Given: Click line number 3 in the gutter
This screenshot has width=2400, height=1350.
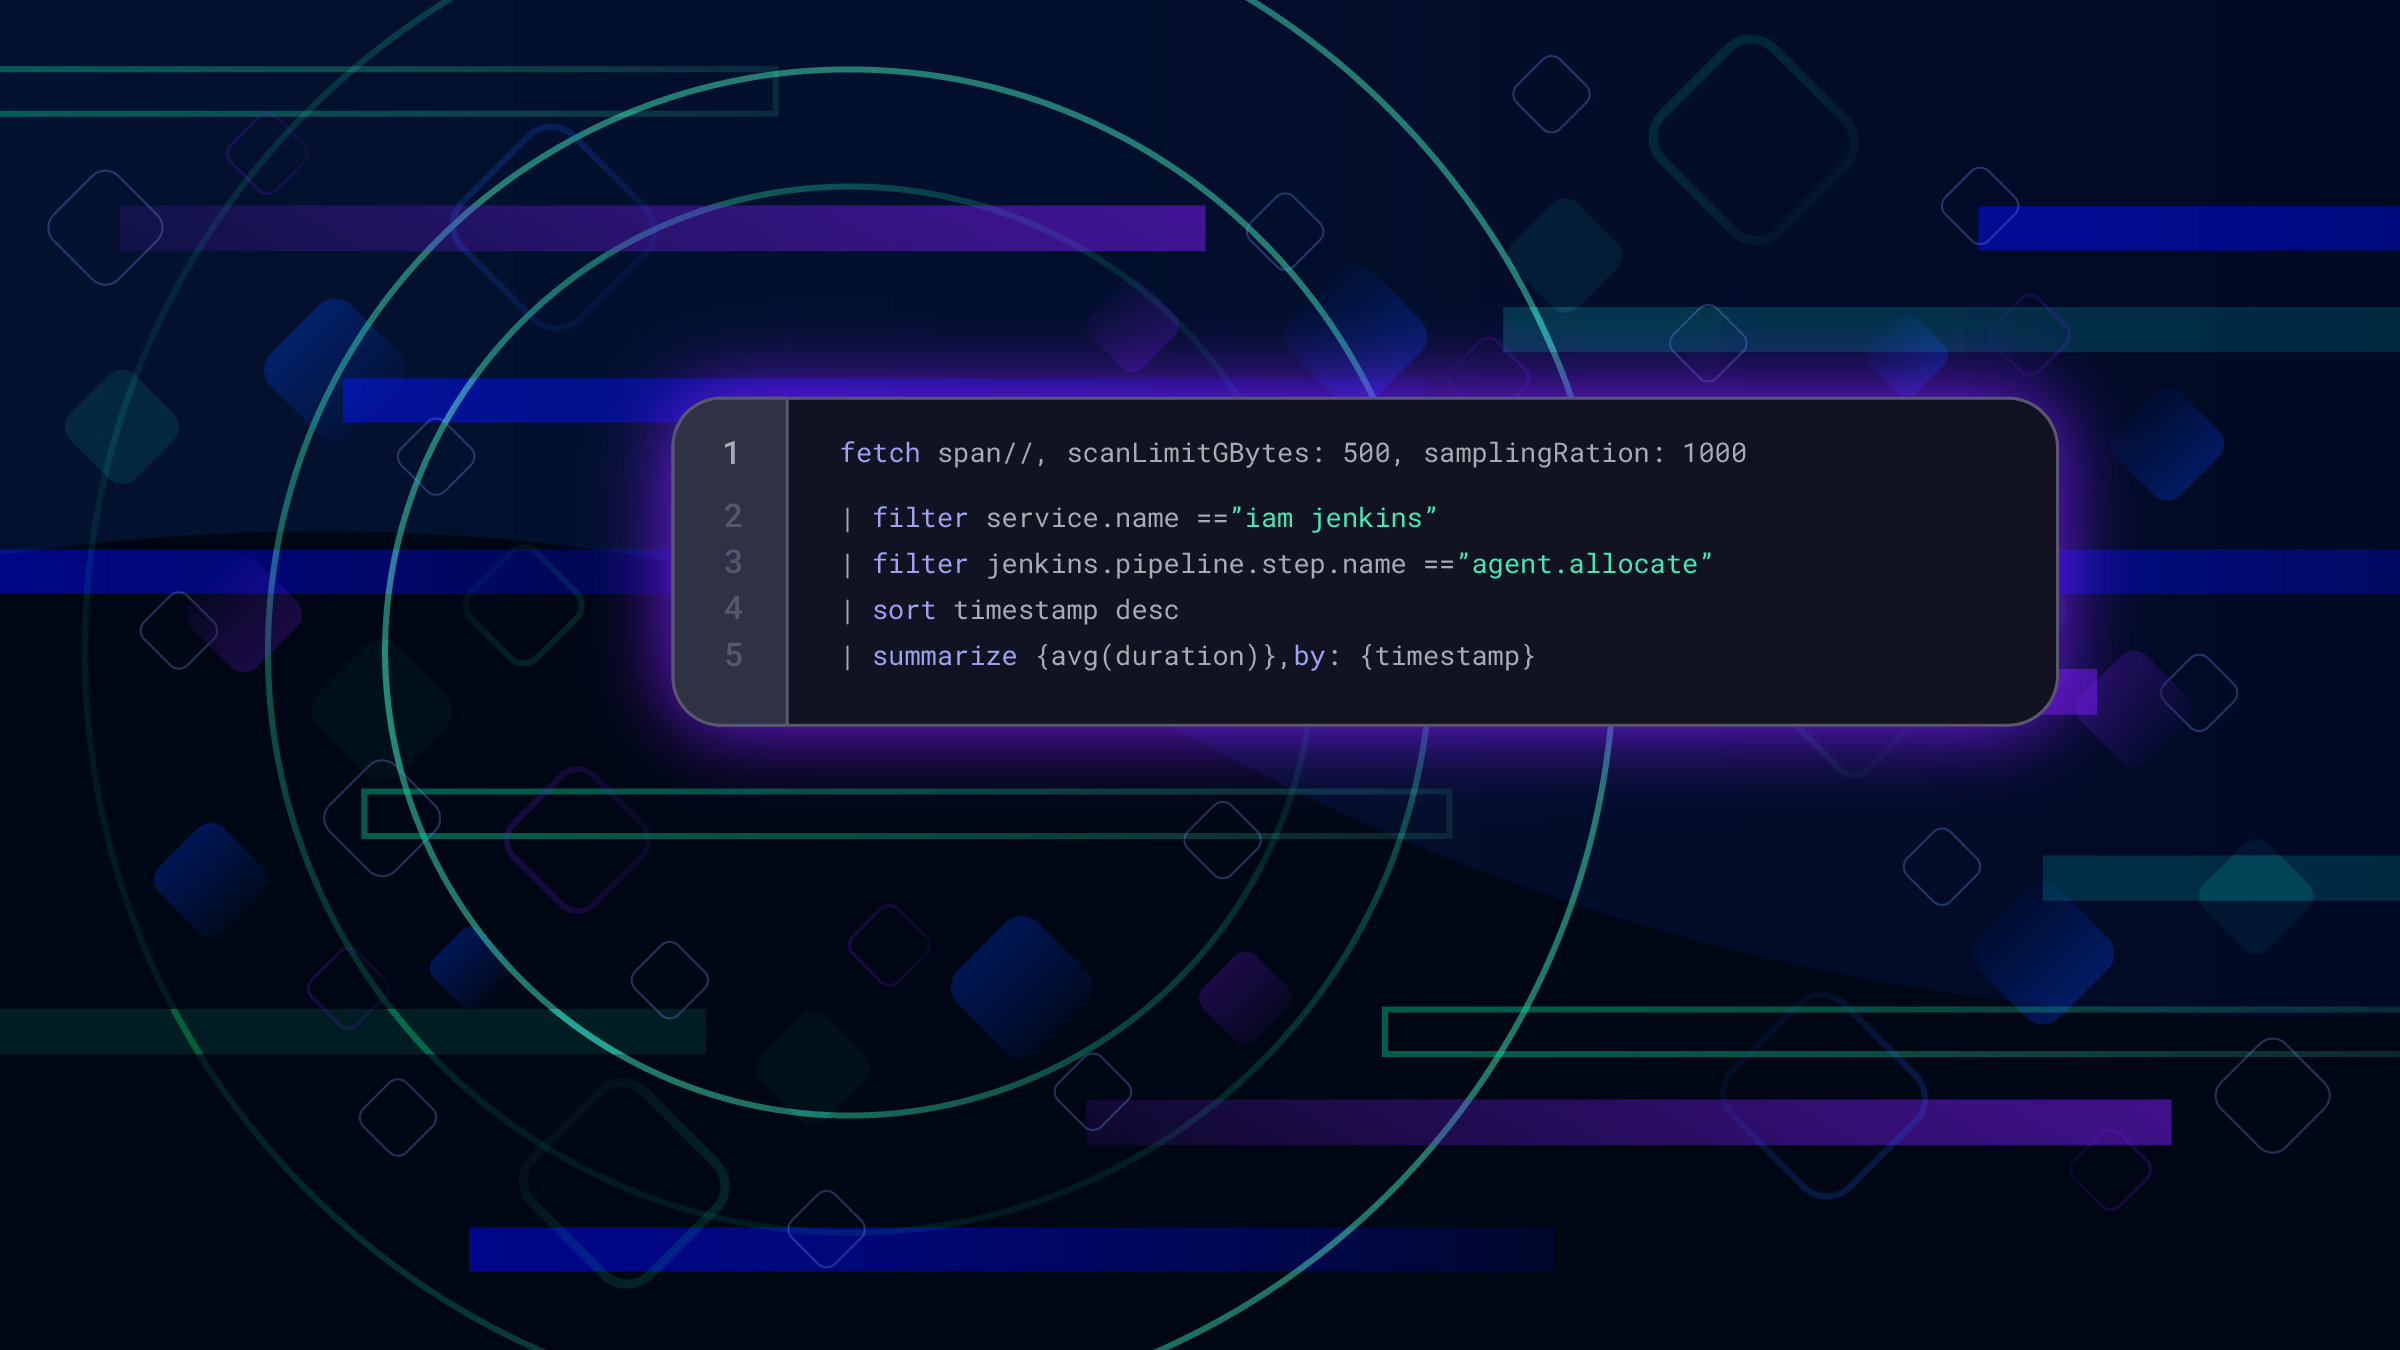Looking at the screenshot, I should [x=734, y=563].
